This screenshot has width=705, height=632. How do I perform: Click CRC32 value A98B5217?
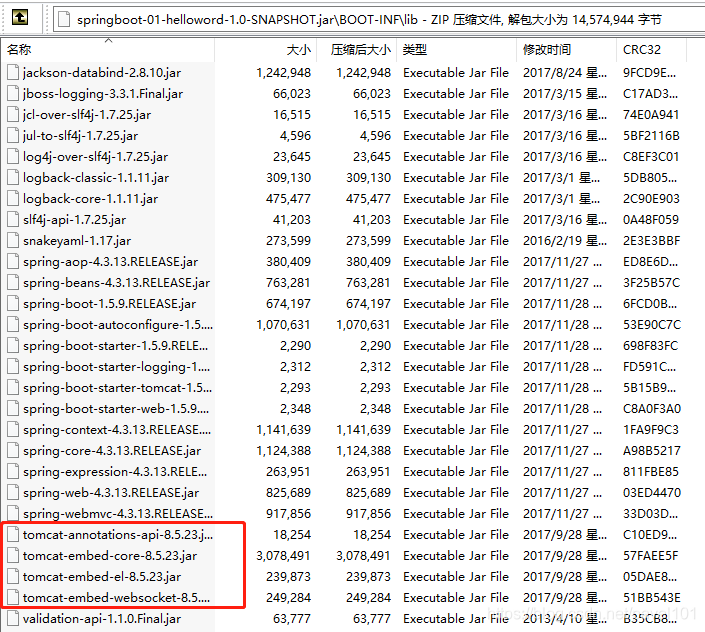(x=652, y=450)
